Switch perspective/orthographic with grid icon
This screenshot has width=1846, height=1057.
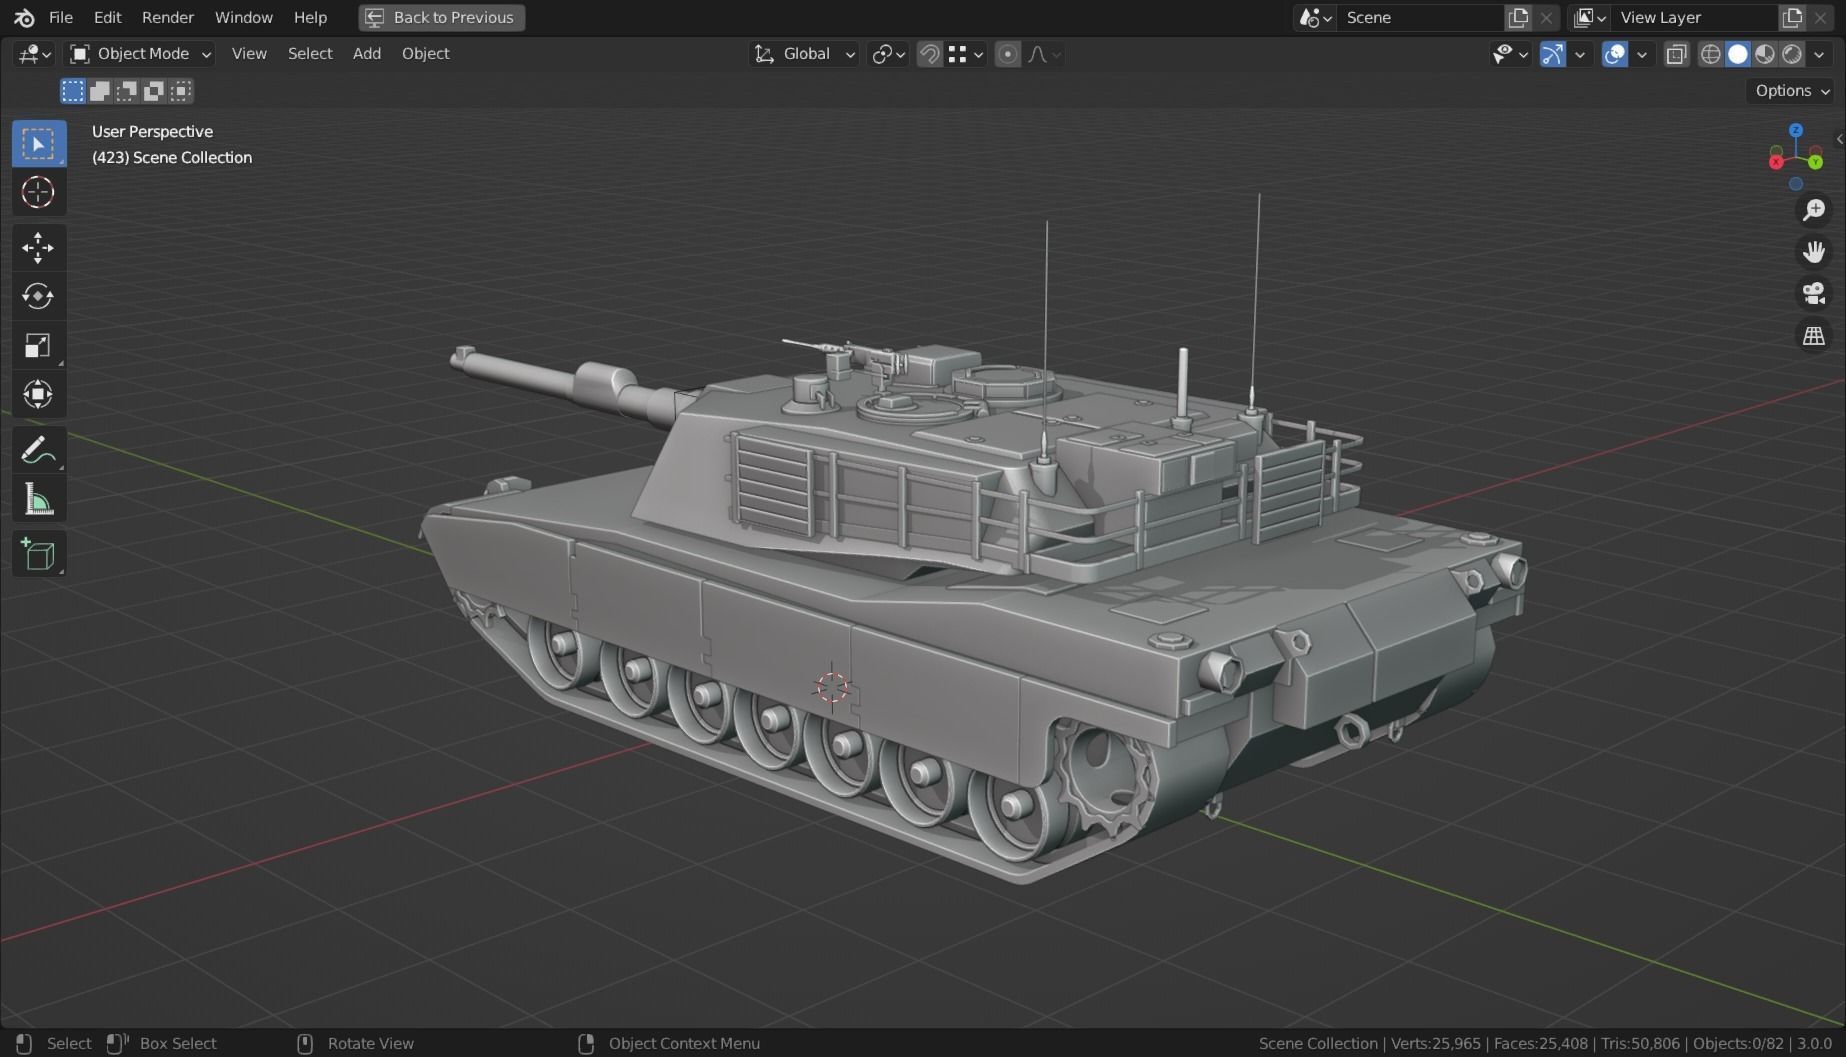click(1813, 336)
